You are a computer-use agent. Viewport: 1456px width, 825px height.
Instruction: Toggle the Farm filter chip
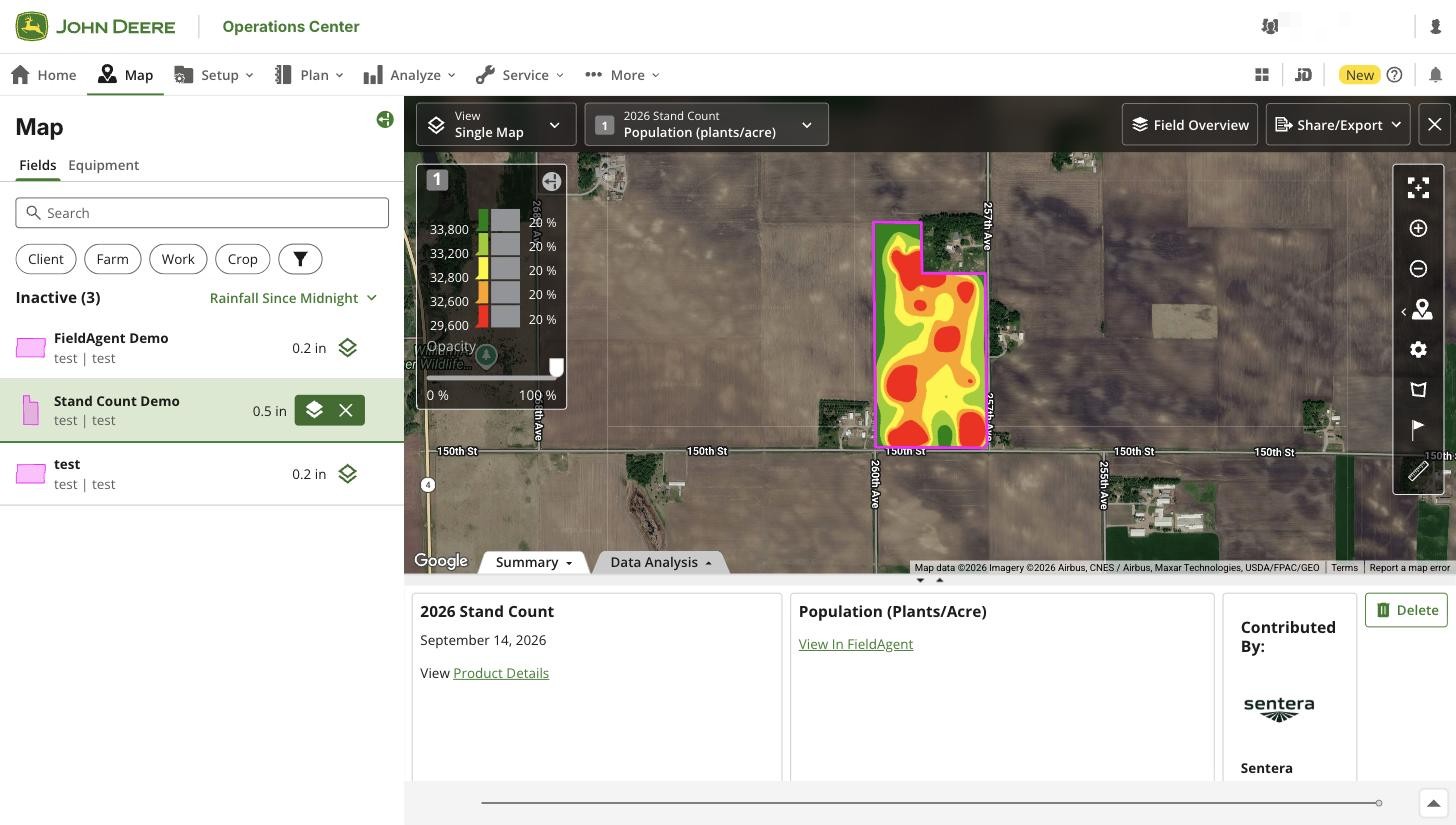113,259
